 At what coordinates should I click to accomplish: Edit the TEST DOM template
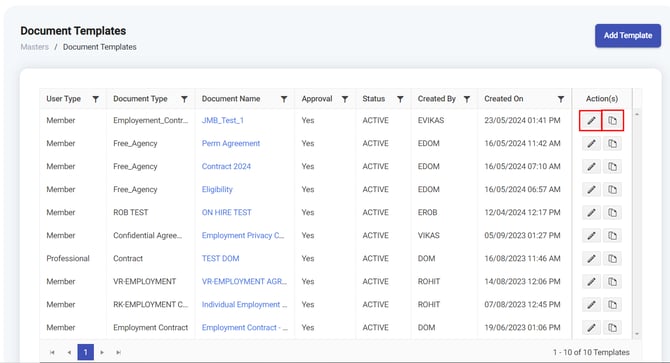[x=591, y=259]
